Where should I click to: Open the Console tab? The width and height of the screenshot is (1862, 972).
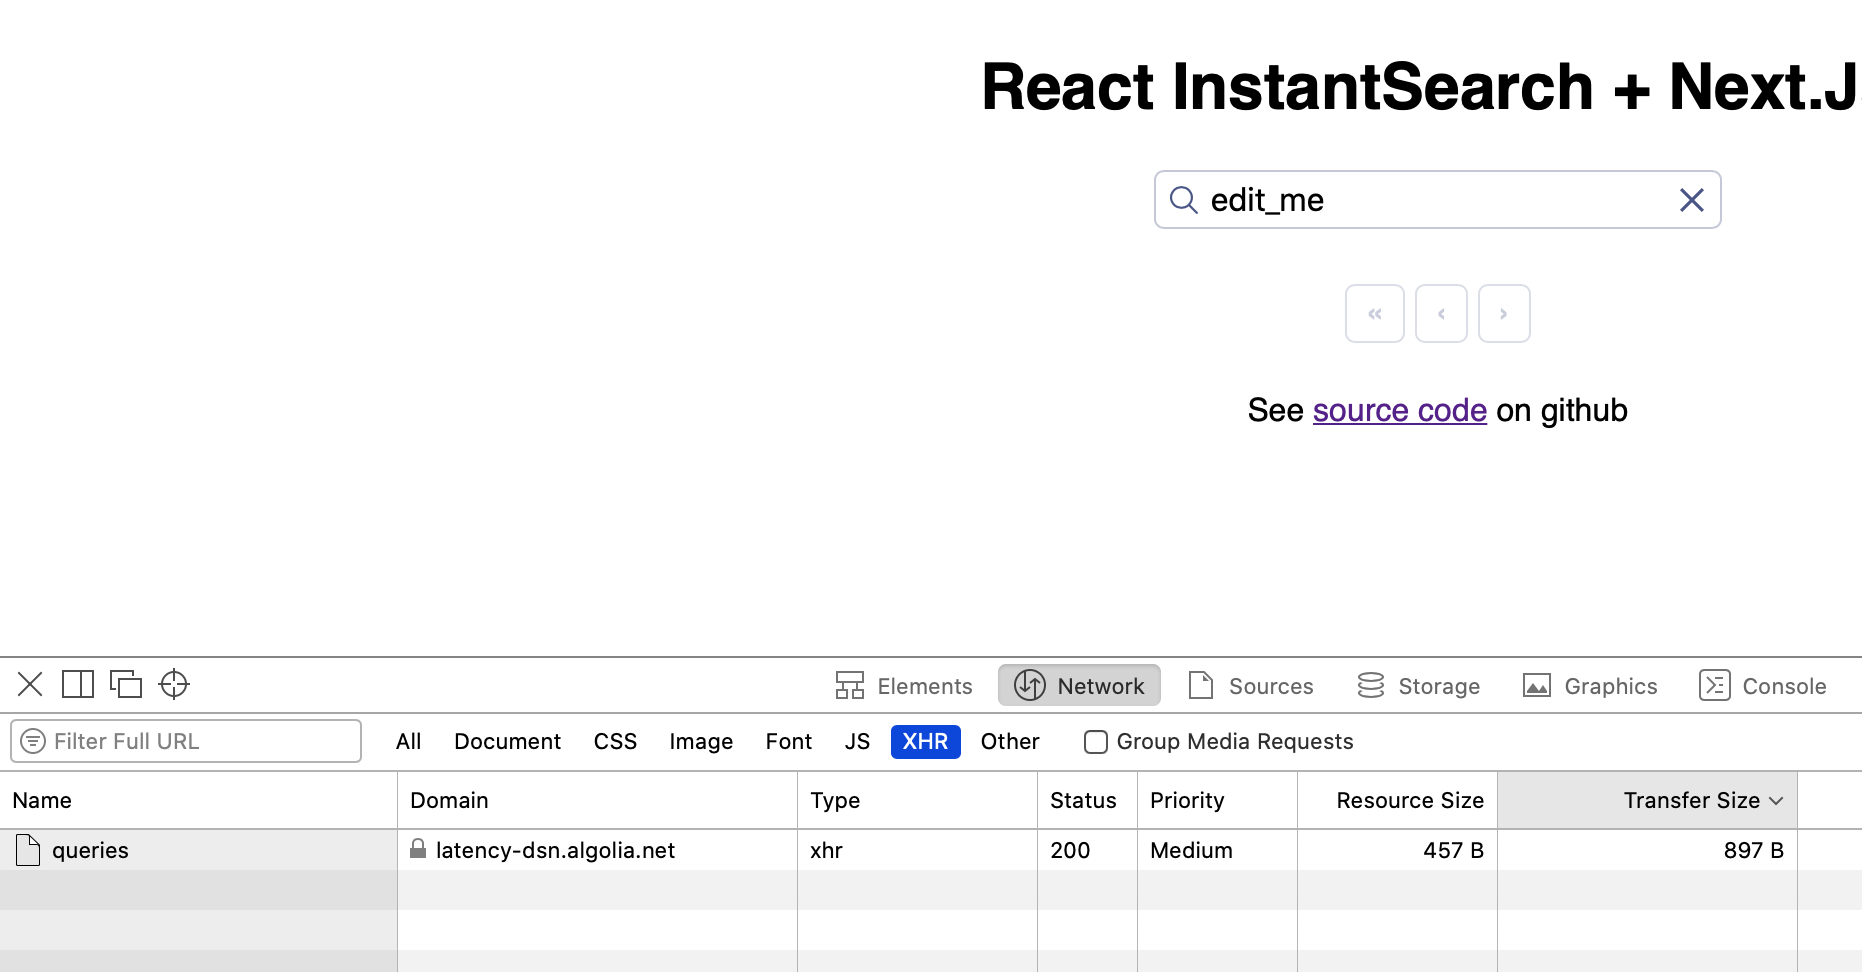(x=1762, y=686)
